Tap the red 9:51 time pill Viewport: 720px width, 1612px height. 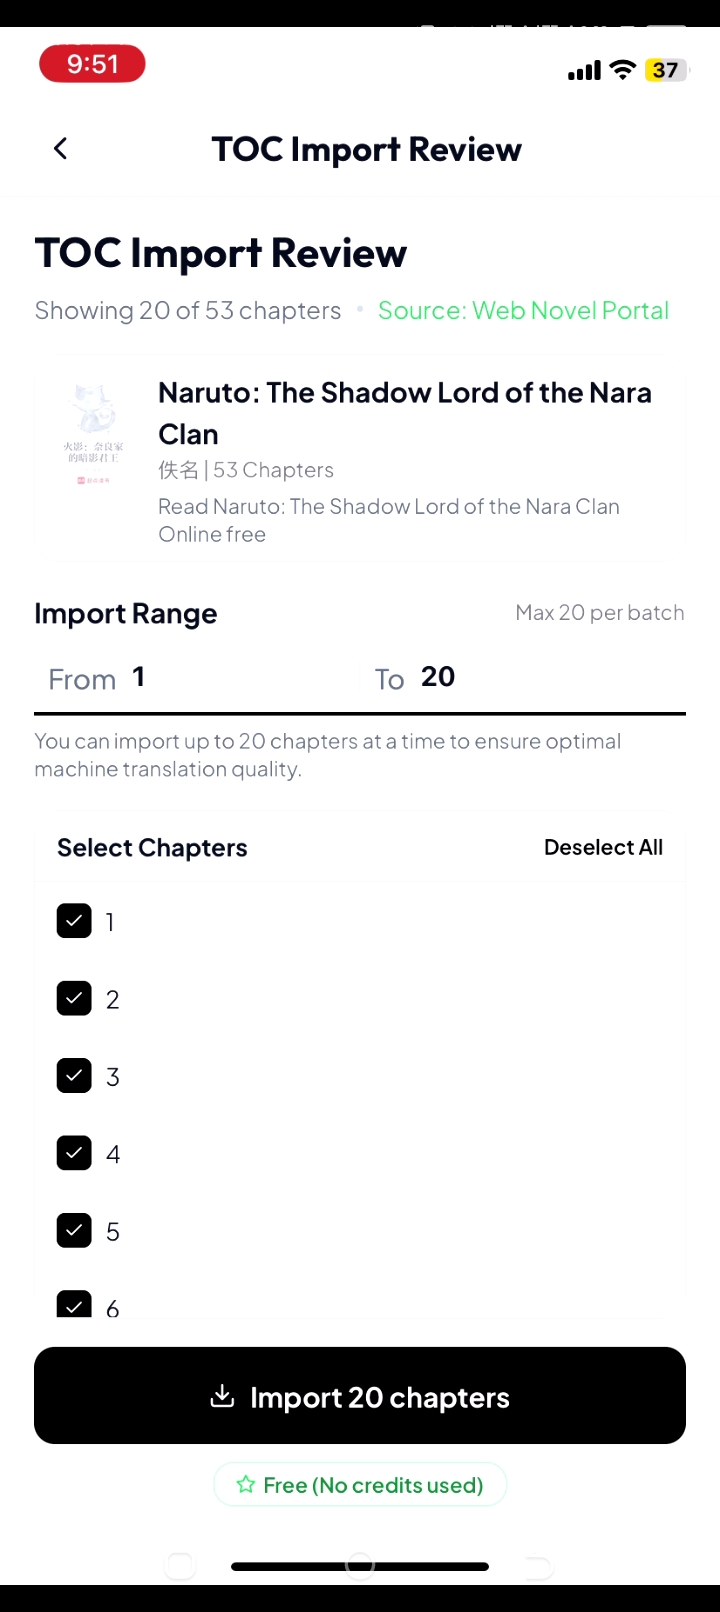92,64
